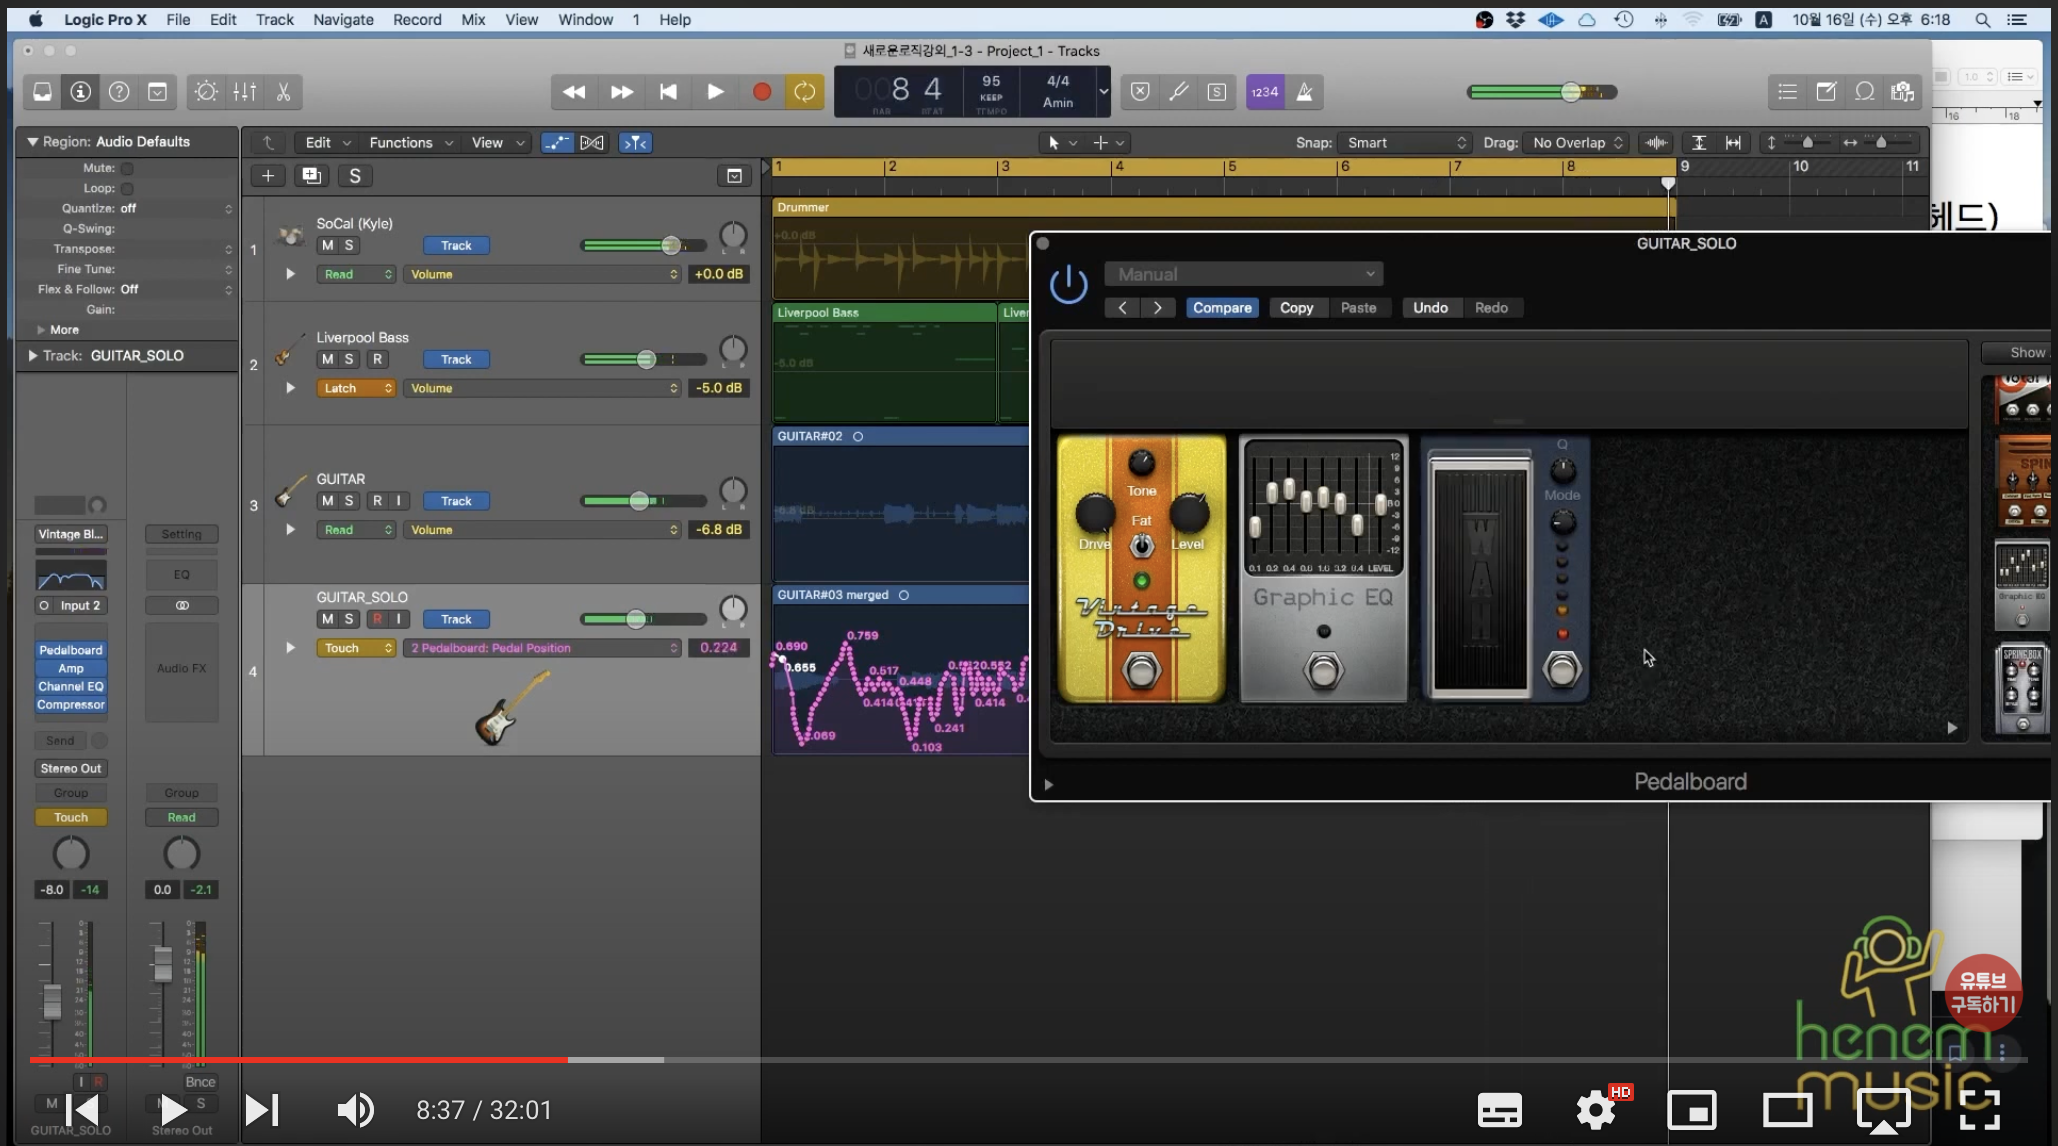Toggle the automation view button

557,143
